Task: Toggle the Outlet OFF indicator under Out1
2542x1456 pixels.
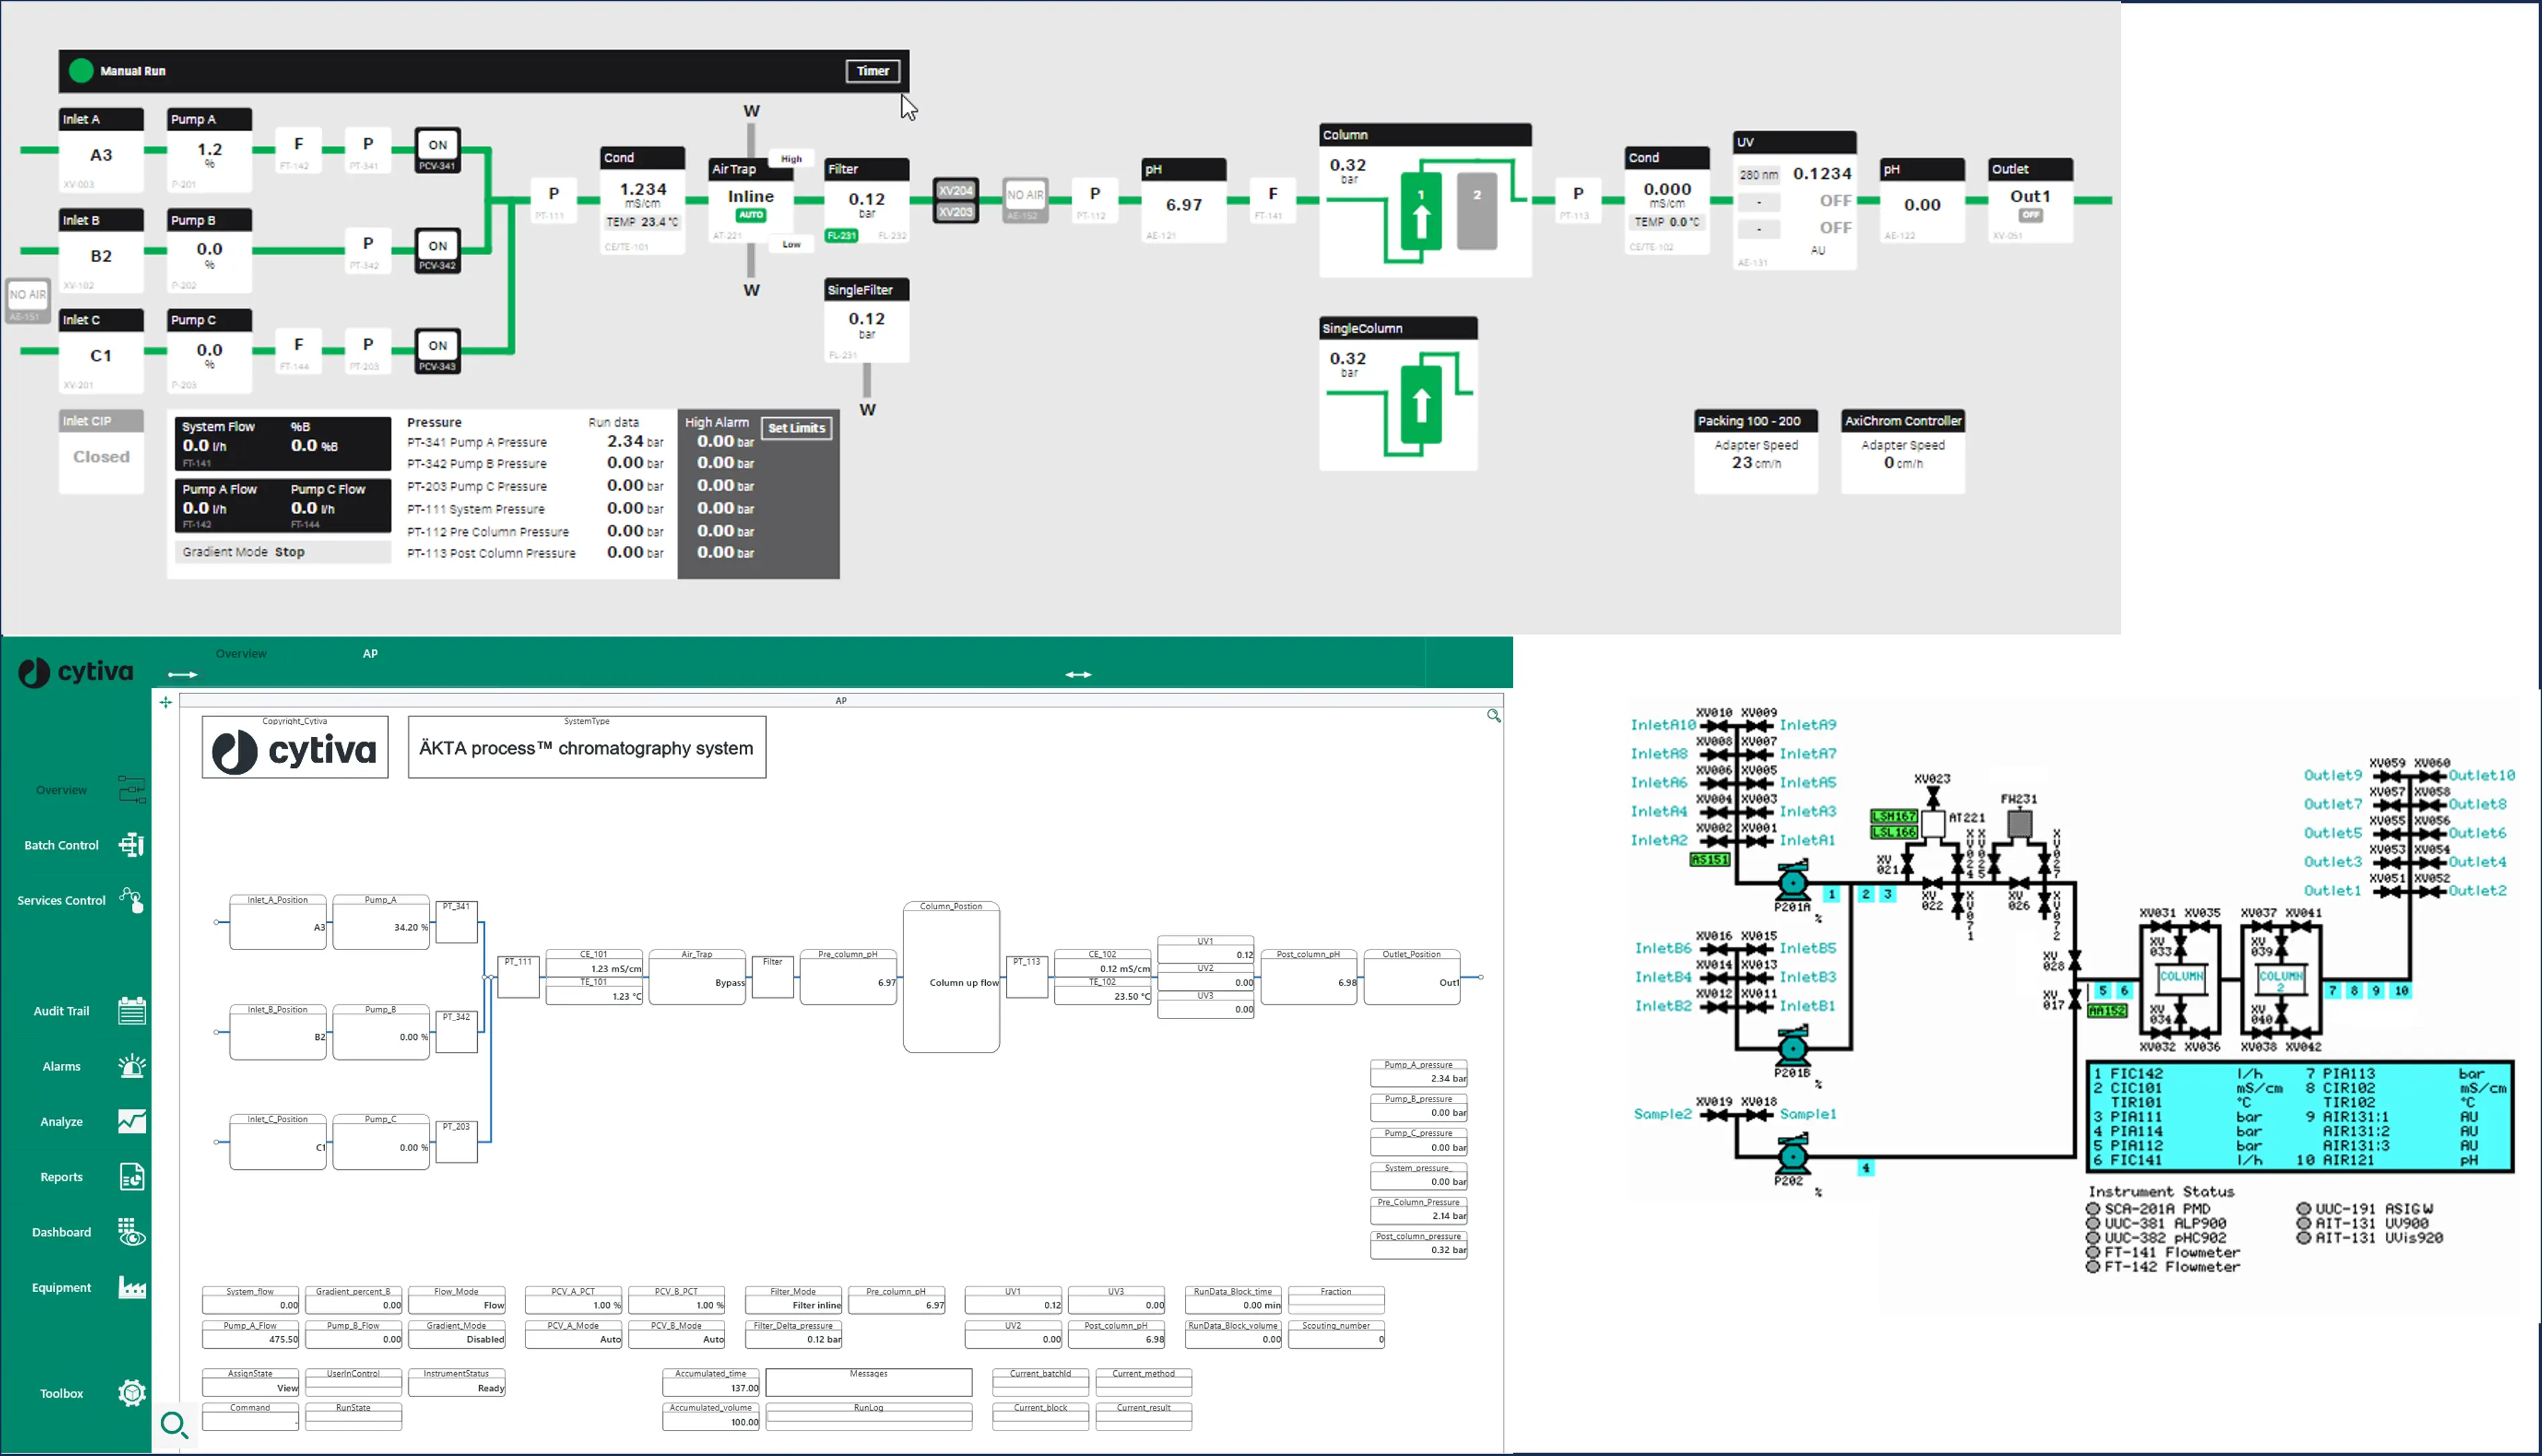Action: [x=2030, y=215]
